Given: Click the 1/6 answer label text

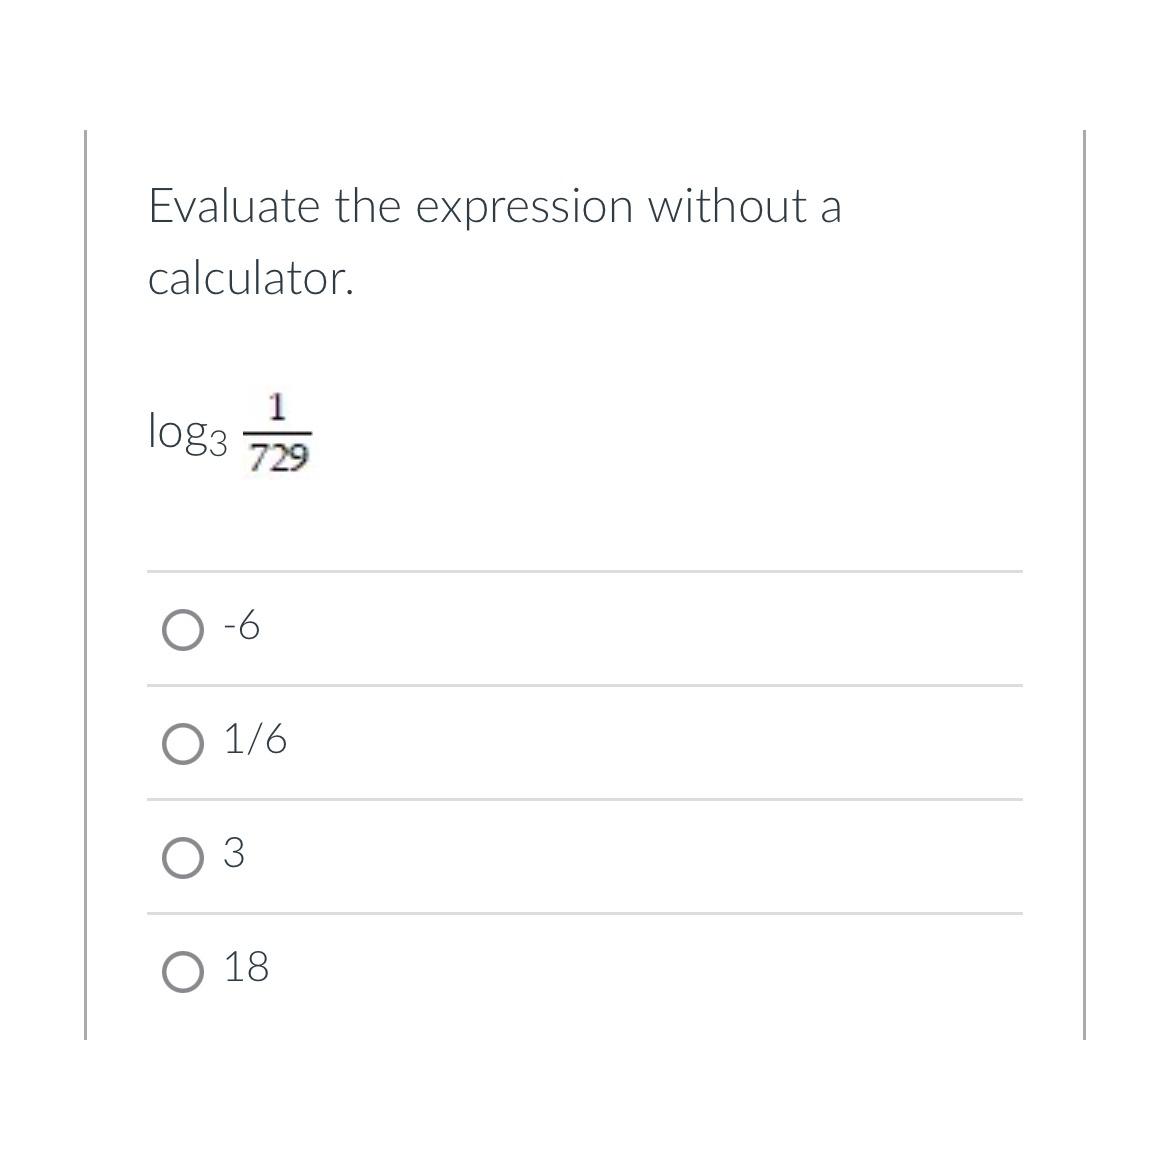Looking at the screenshot, I should click(254, 740).
